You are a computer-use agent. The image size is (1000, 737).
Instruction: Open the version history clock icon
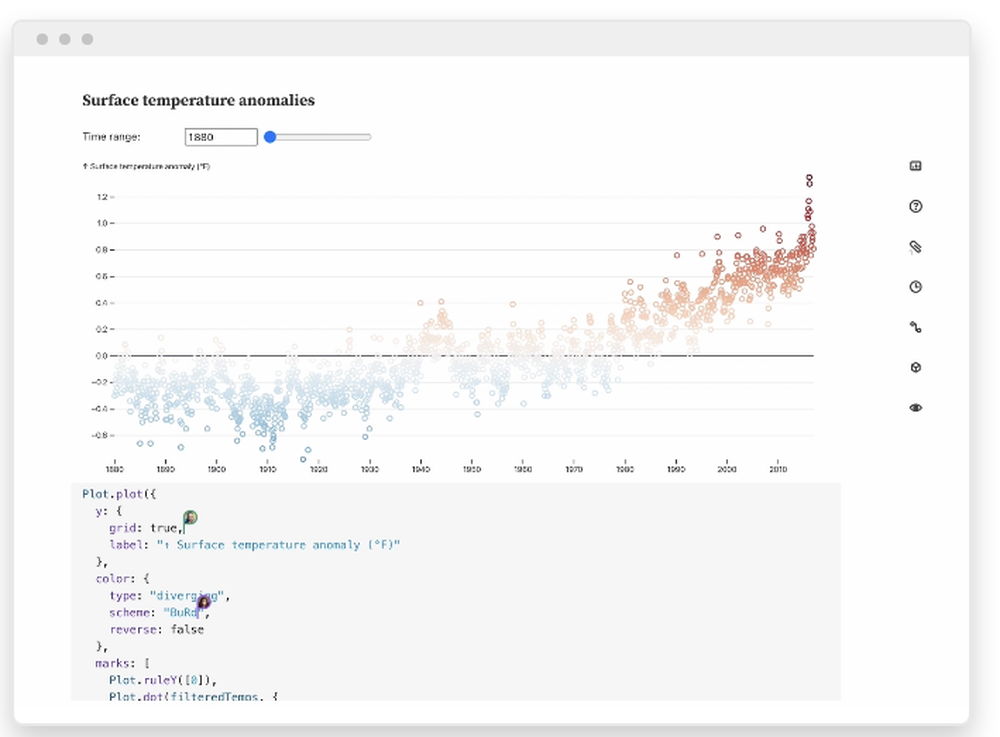(915, 287)
